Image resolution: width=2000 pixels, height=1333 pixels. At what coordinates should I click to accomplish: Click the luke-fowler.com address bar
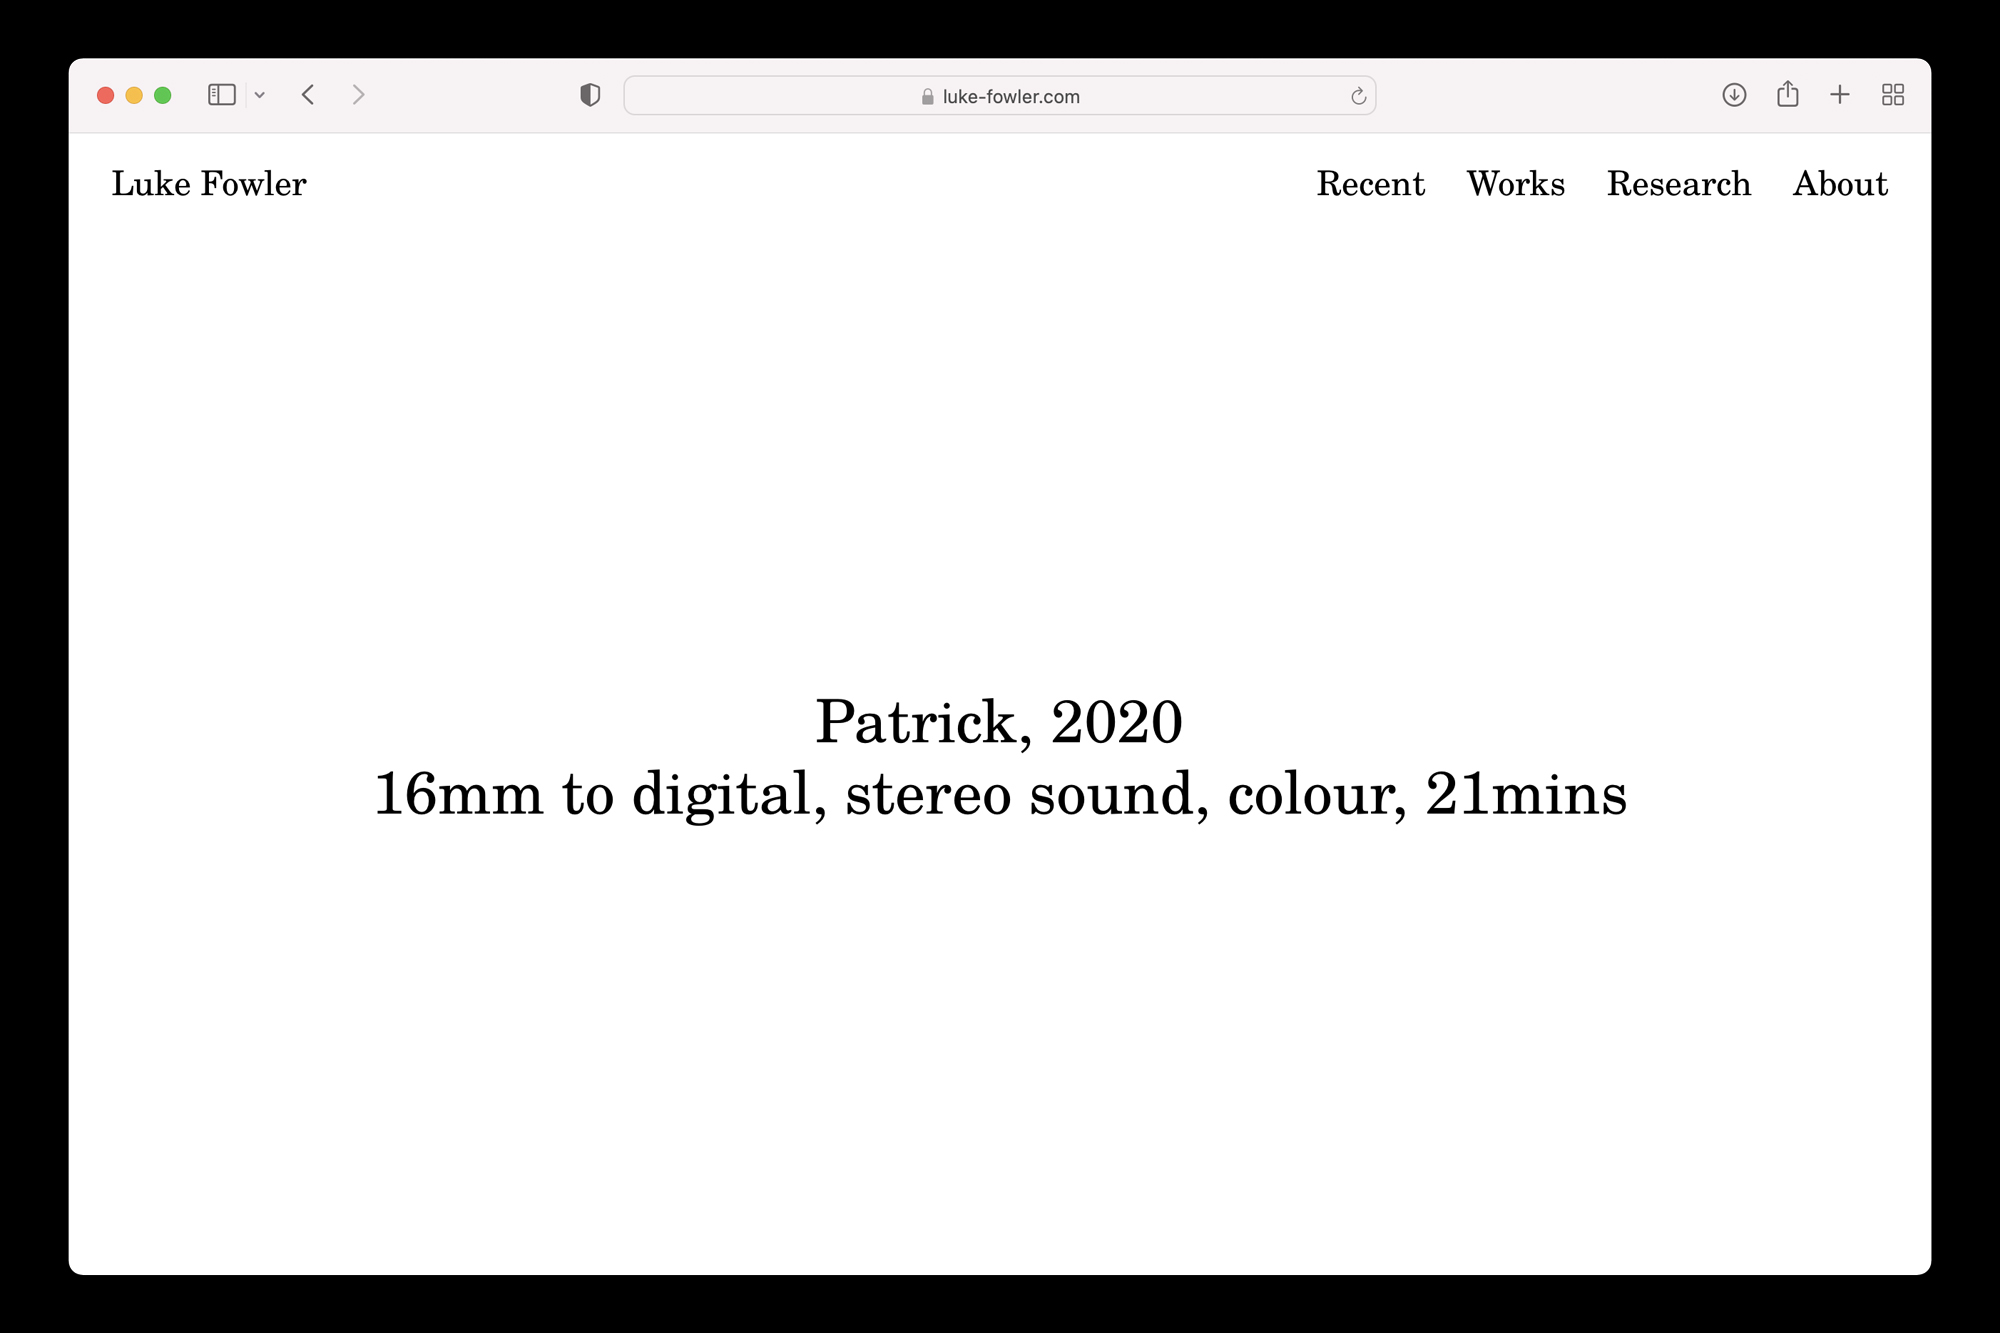[x=1010, y=96]
